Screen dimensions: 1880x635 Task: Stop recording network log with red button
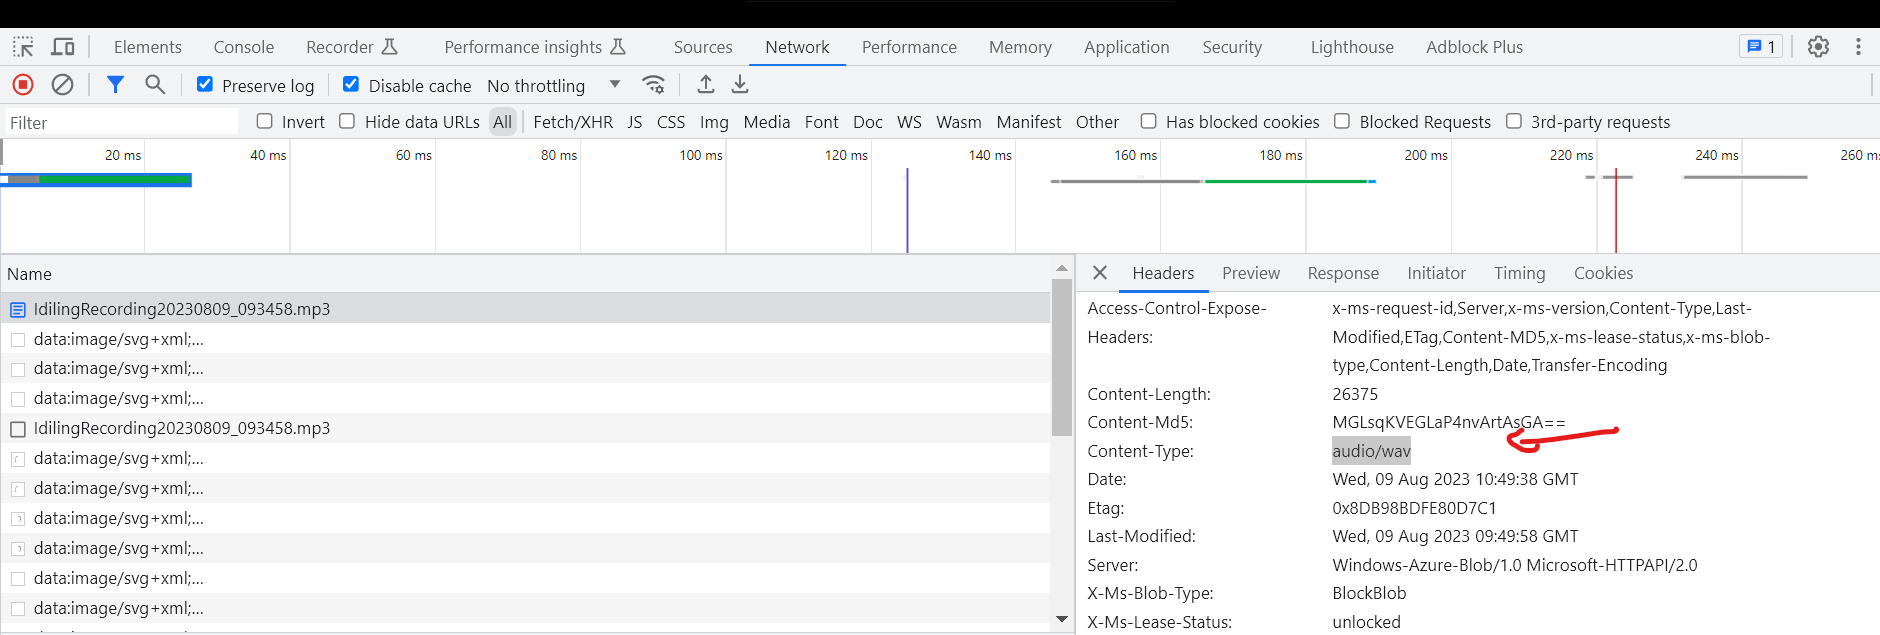point(23,85)
